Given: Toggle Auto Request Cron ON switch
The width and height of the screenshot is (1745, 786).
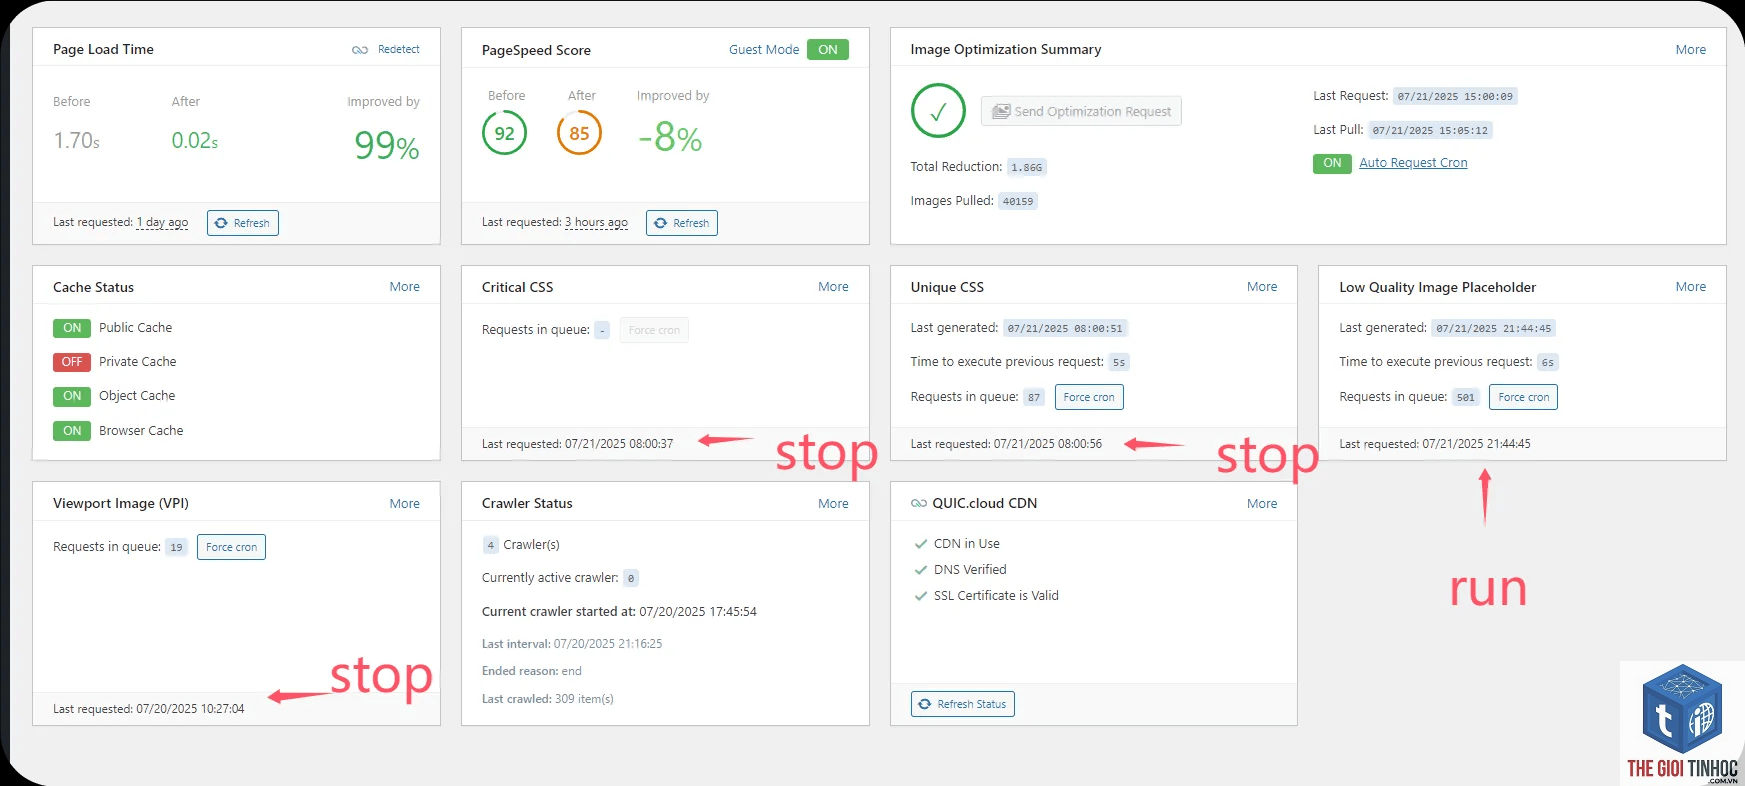Looking at the screenshot, I should click(x=1332, y=163).
